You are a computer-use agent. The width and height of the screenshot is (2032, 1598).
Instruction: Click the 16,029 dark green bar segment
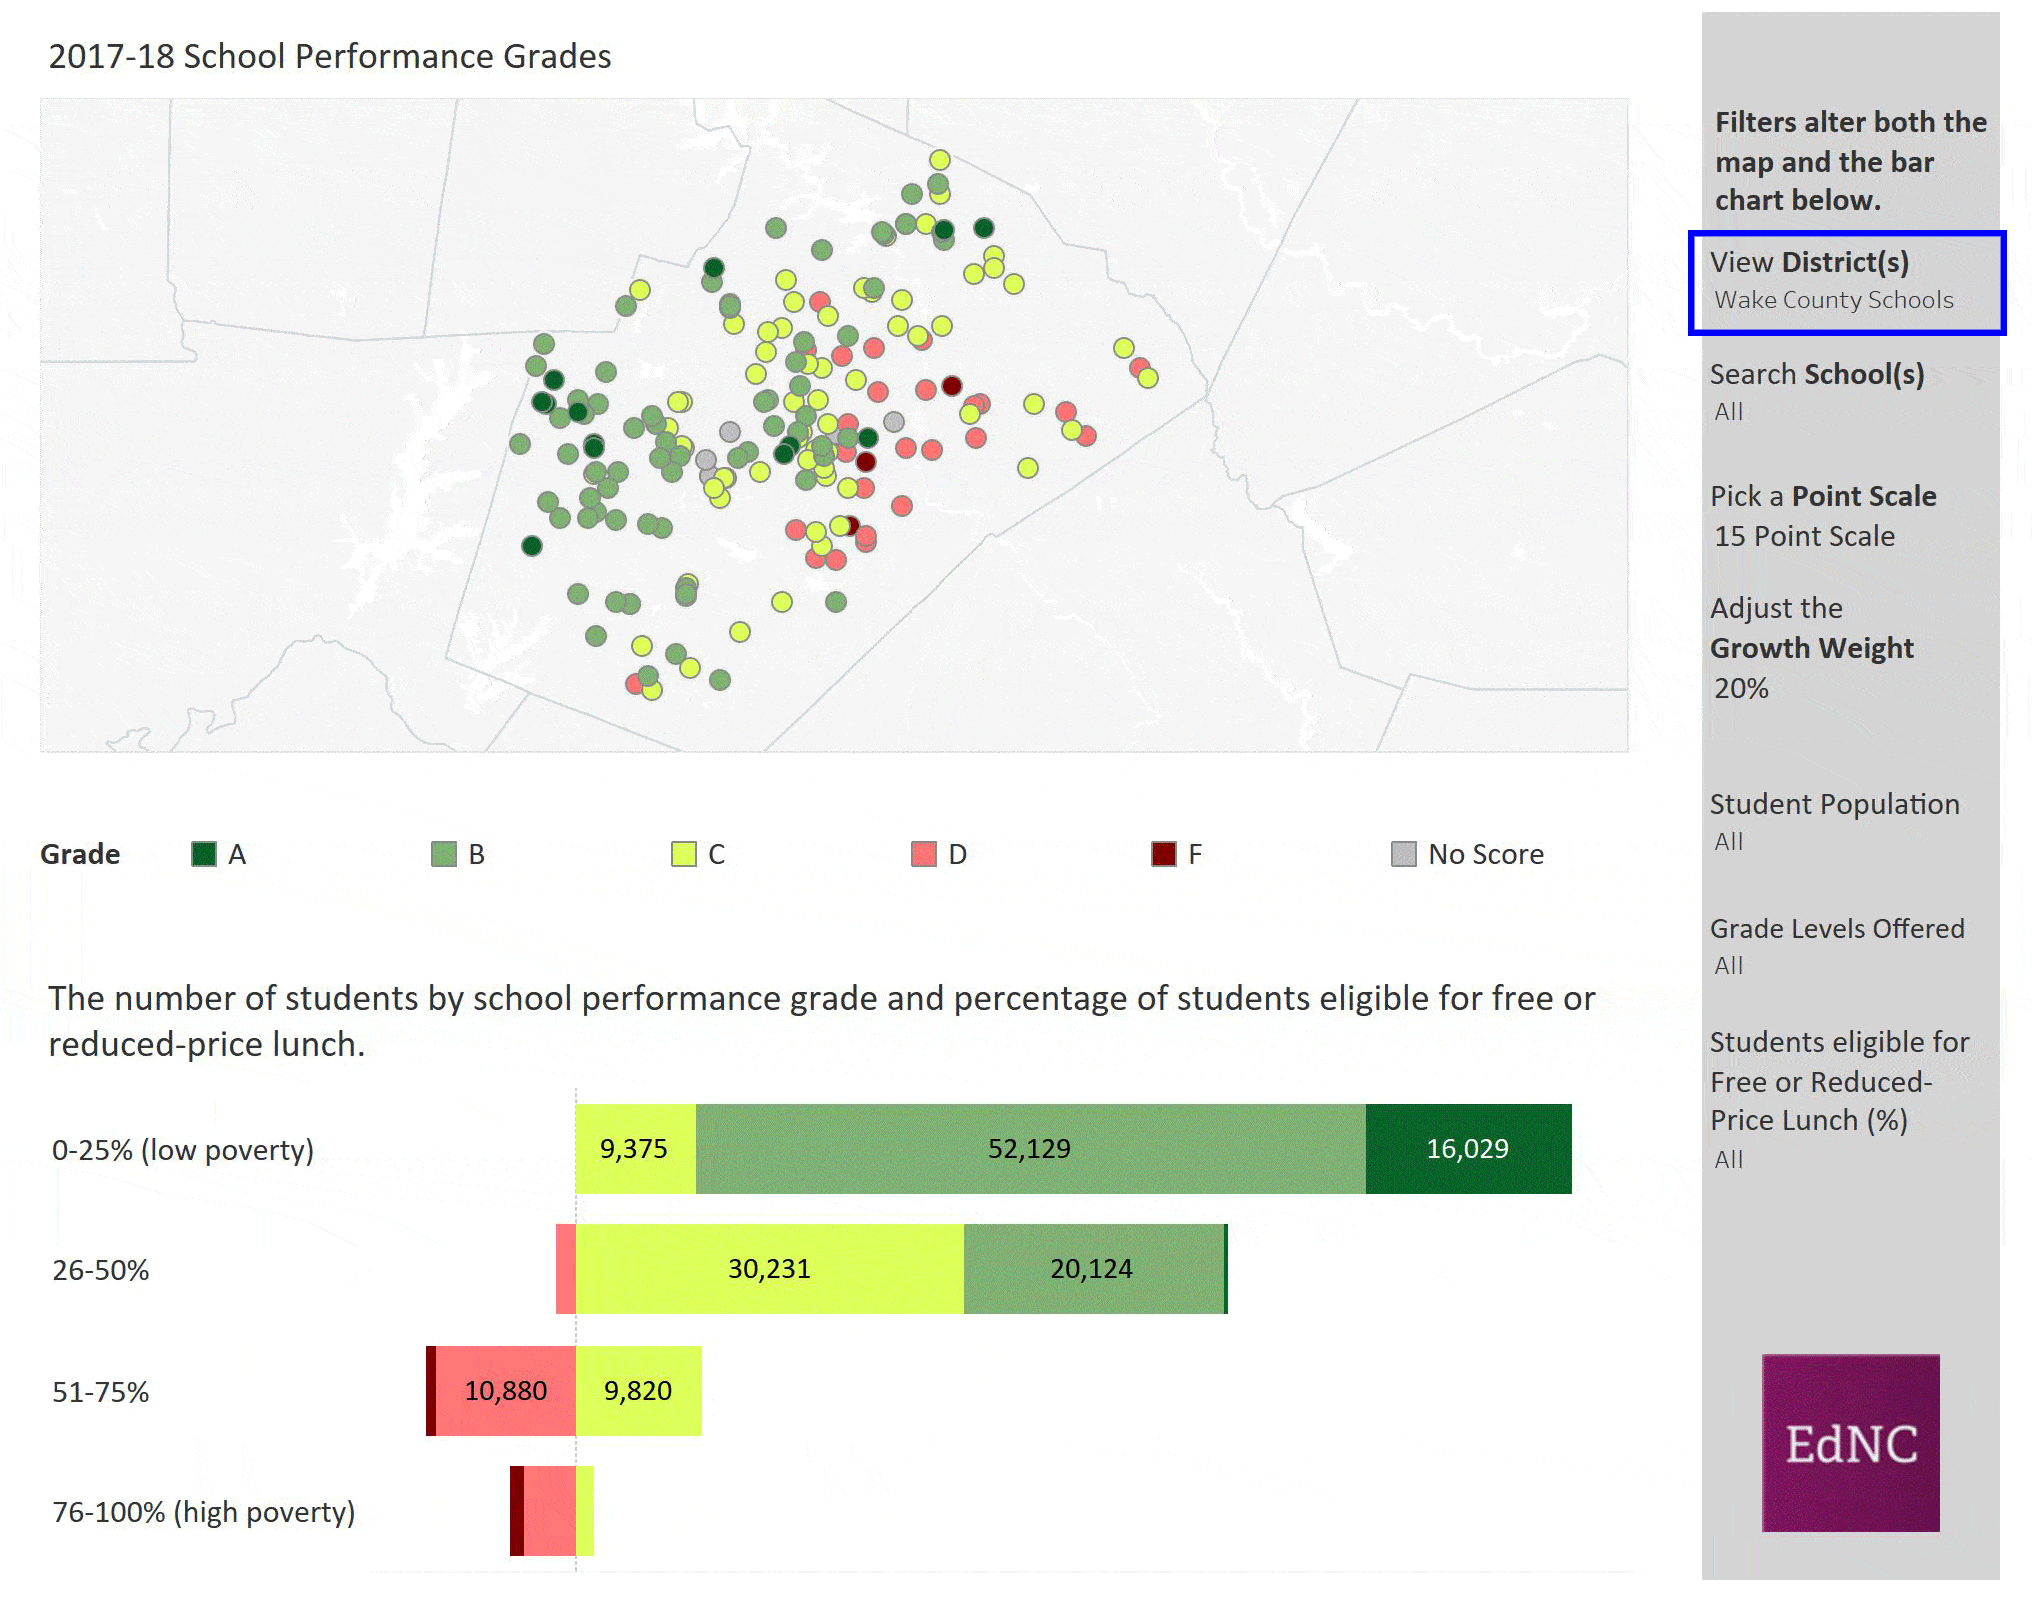pos(1467,1148)
